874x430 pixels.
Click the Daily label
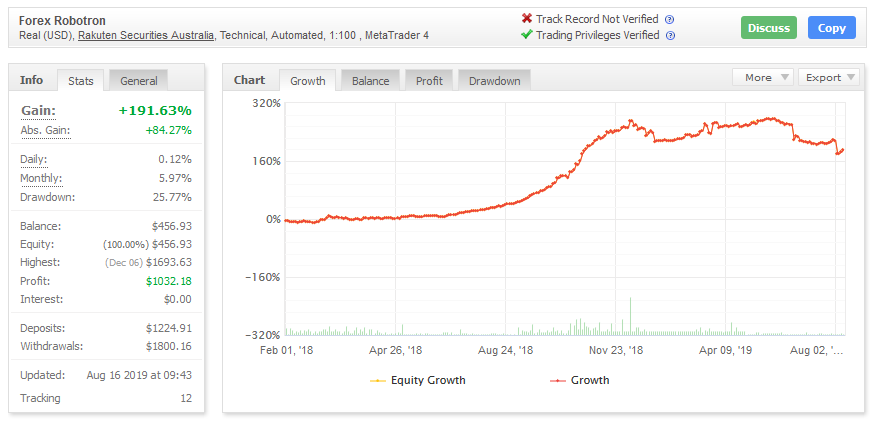point(33,160)
